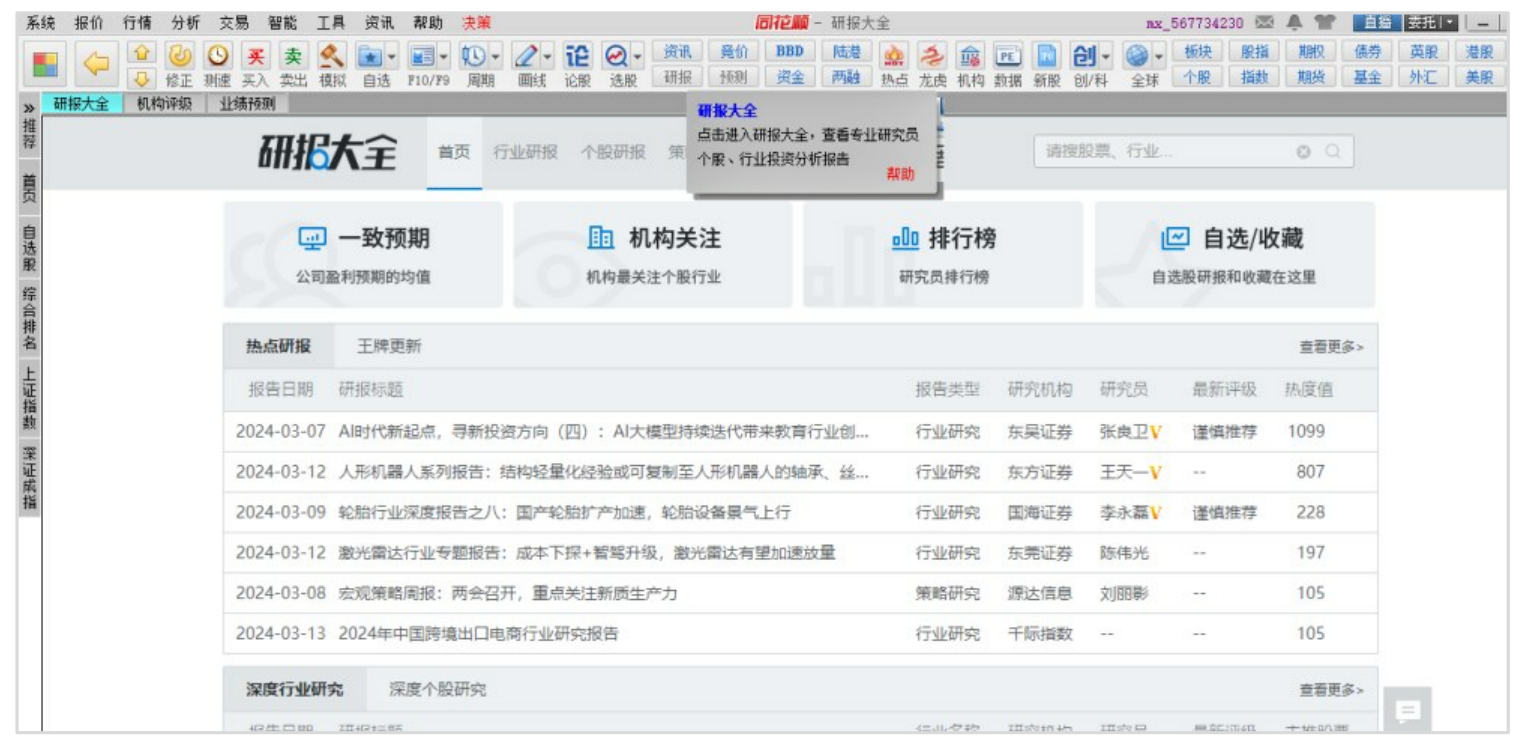Click the 美股 toolbar button
The image size is (1517, 749).
coord(1479,77)
